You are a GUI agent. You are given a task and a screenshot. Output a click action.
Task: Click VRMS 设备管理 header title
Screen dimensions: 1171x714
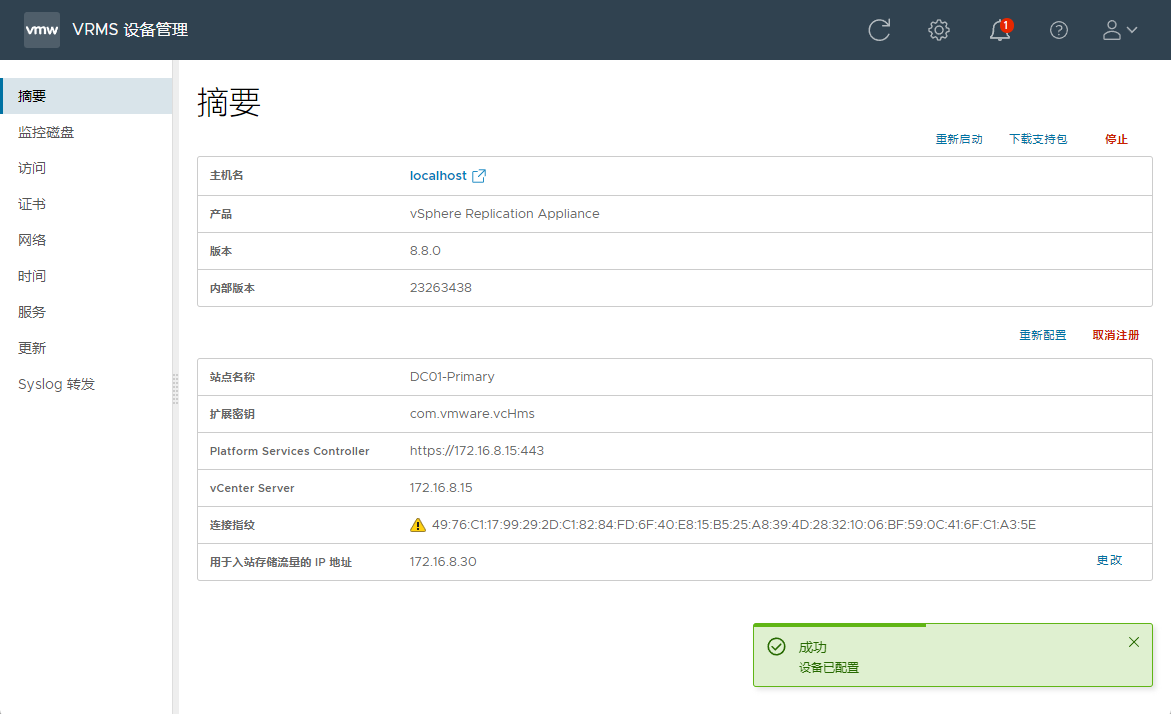(x=130, y=30)
